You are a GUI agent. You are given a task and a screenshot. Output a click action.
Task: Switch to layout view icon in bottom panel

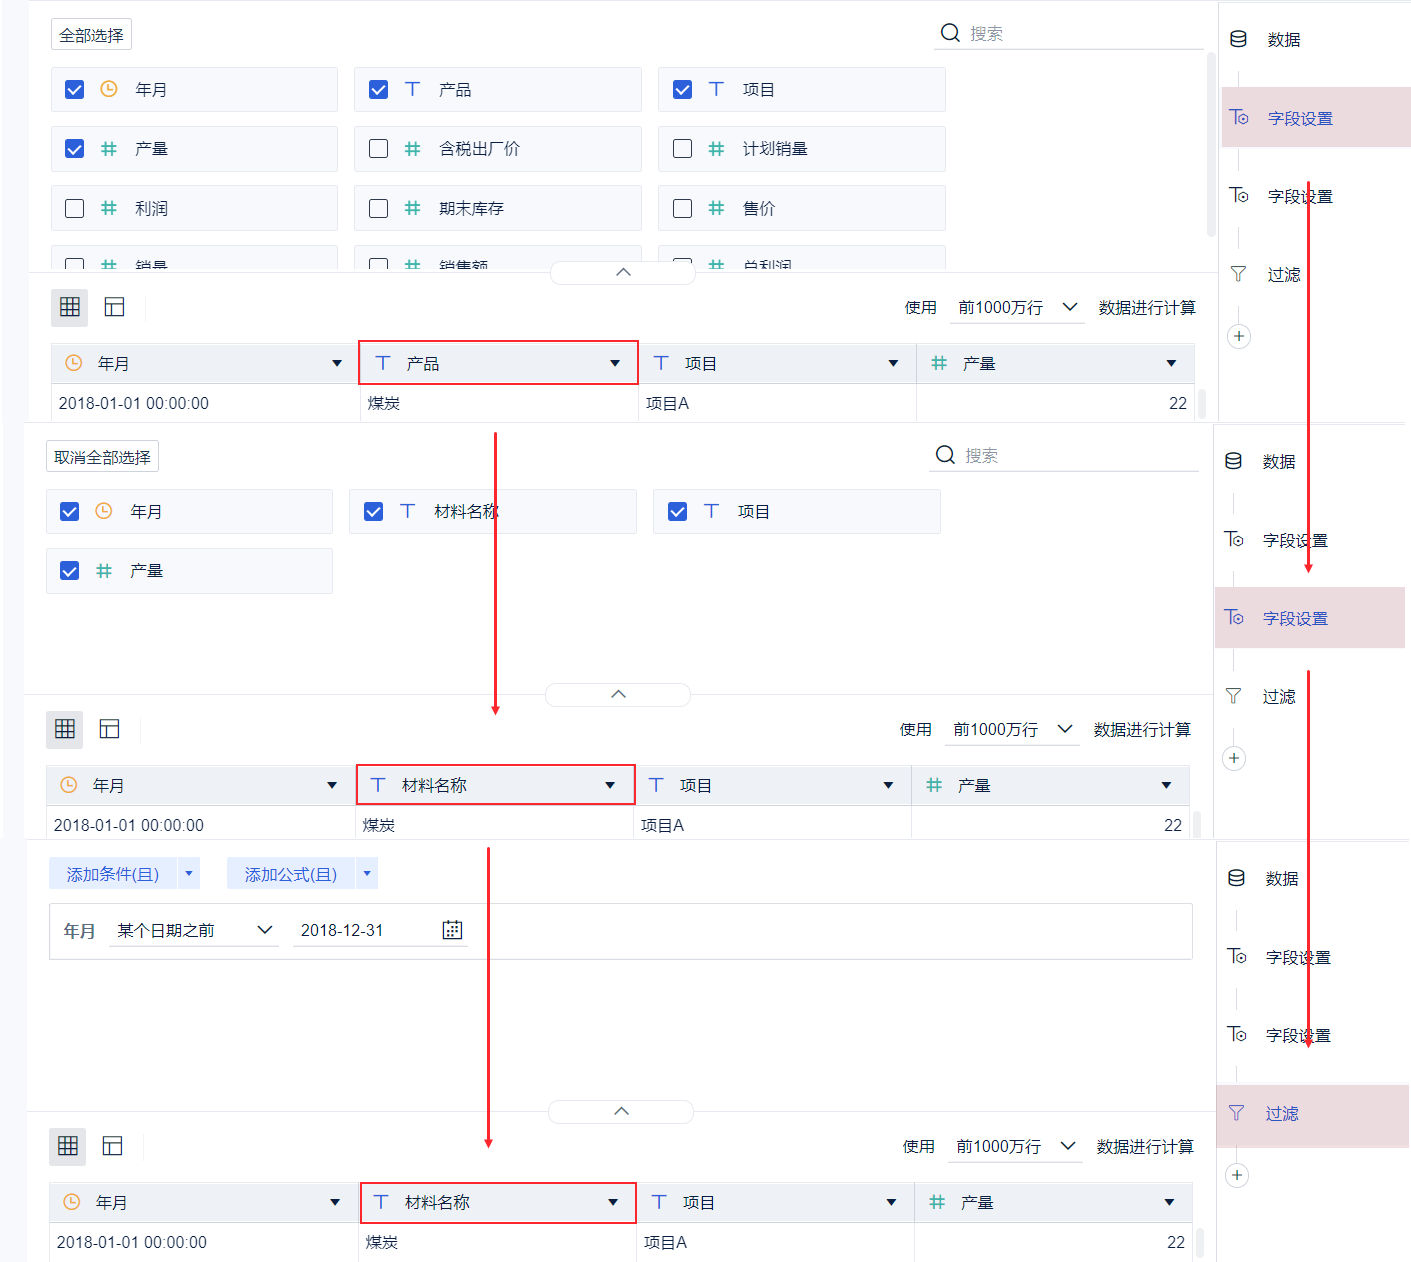112,1146
